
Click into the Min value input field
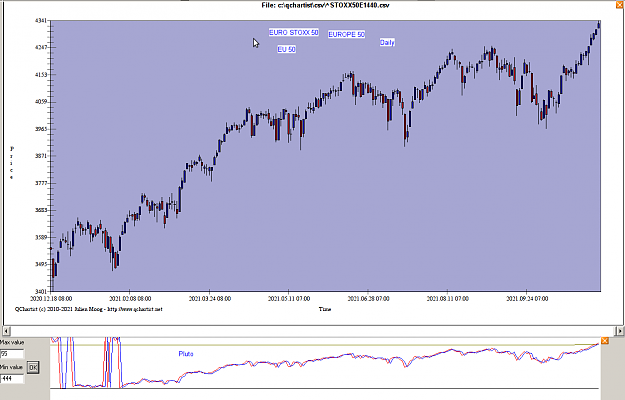point(12,378)
